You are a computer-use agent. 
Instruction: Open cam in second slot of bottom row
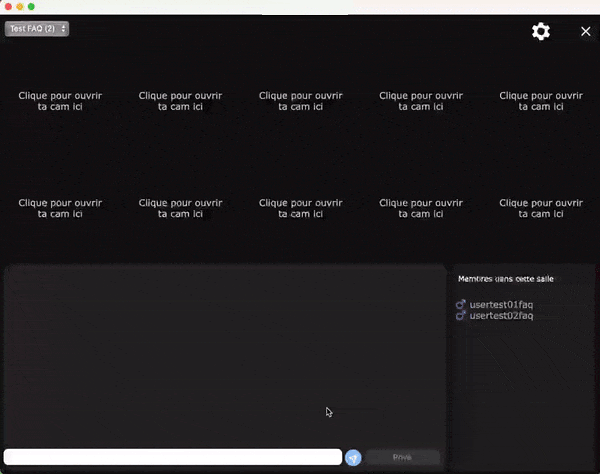pos(180,208)
